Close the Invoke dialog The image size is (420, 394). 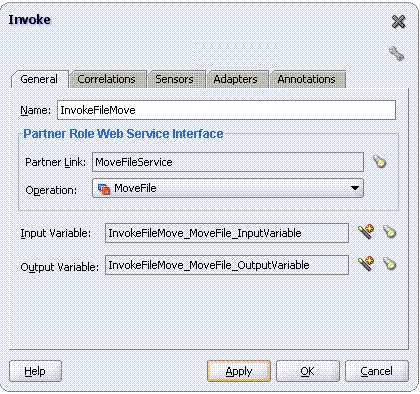pyautogui.click(x=398, y=22)
